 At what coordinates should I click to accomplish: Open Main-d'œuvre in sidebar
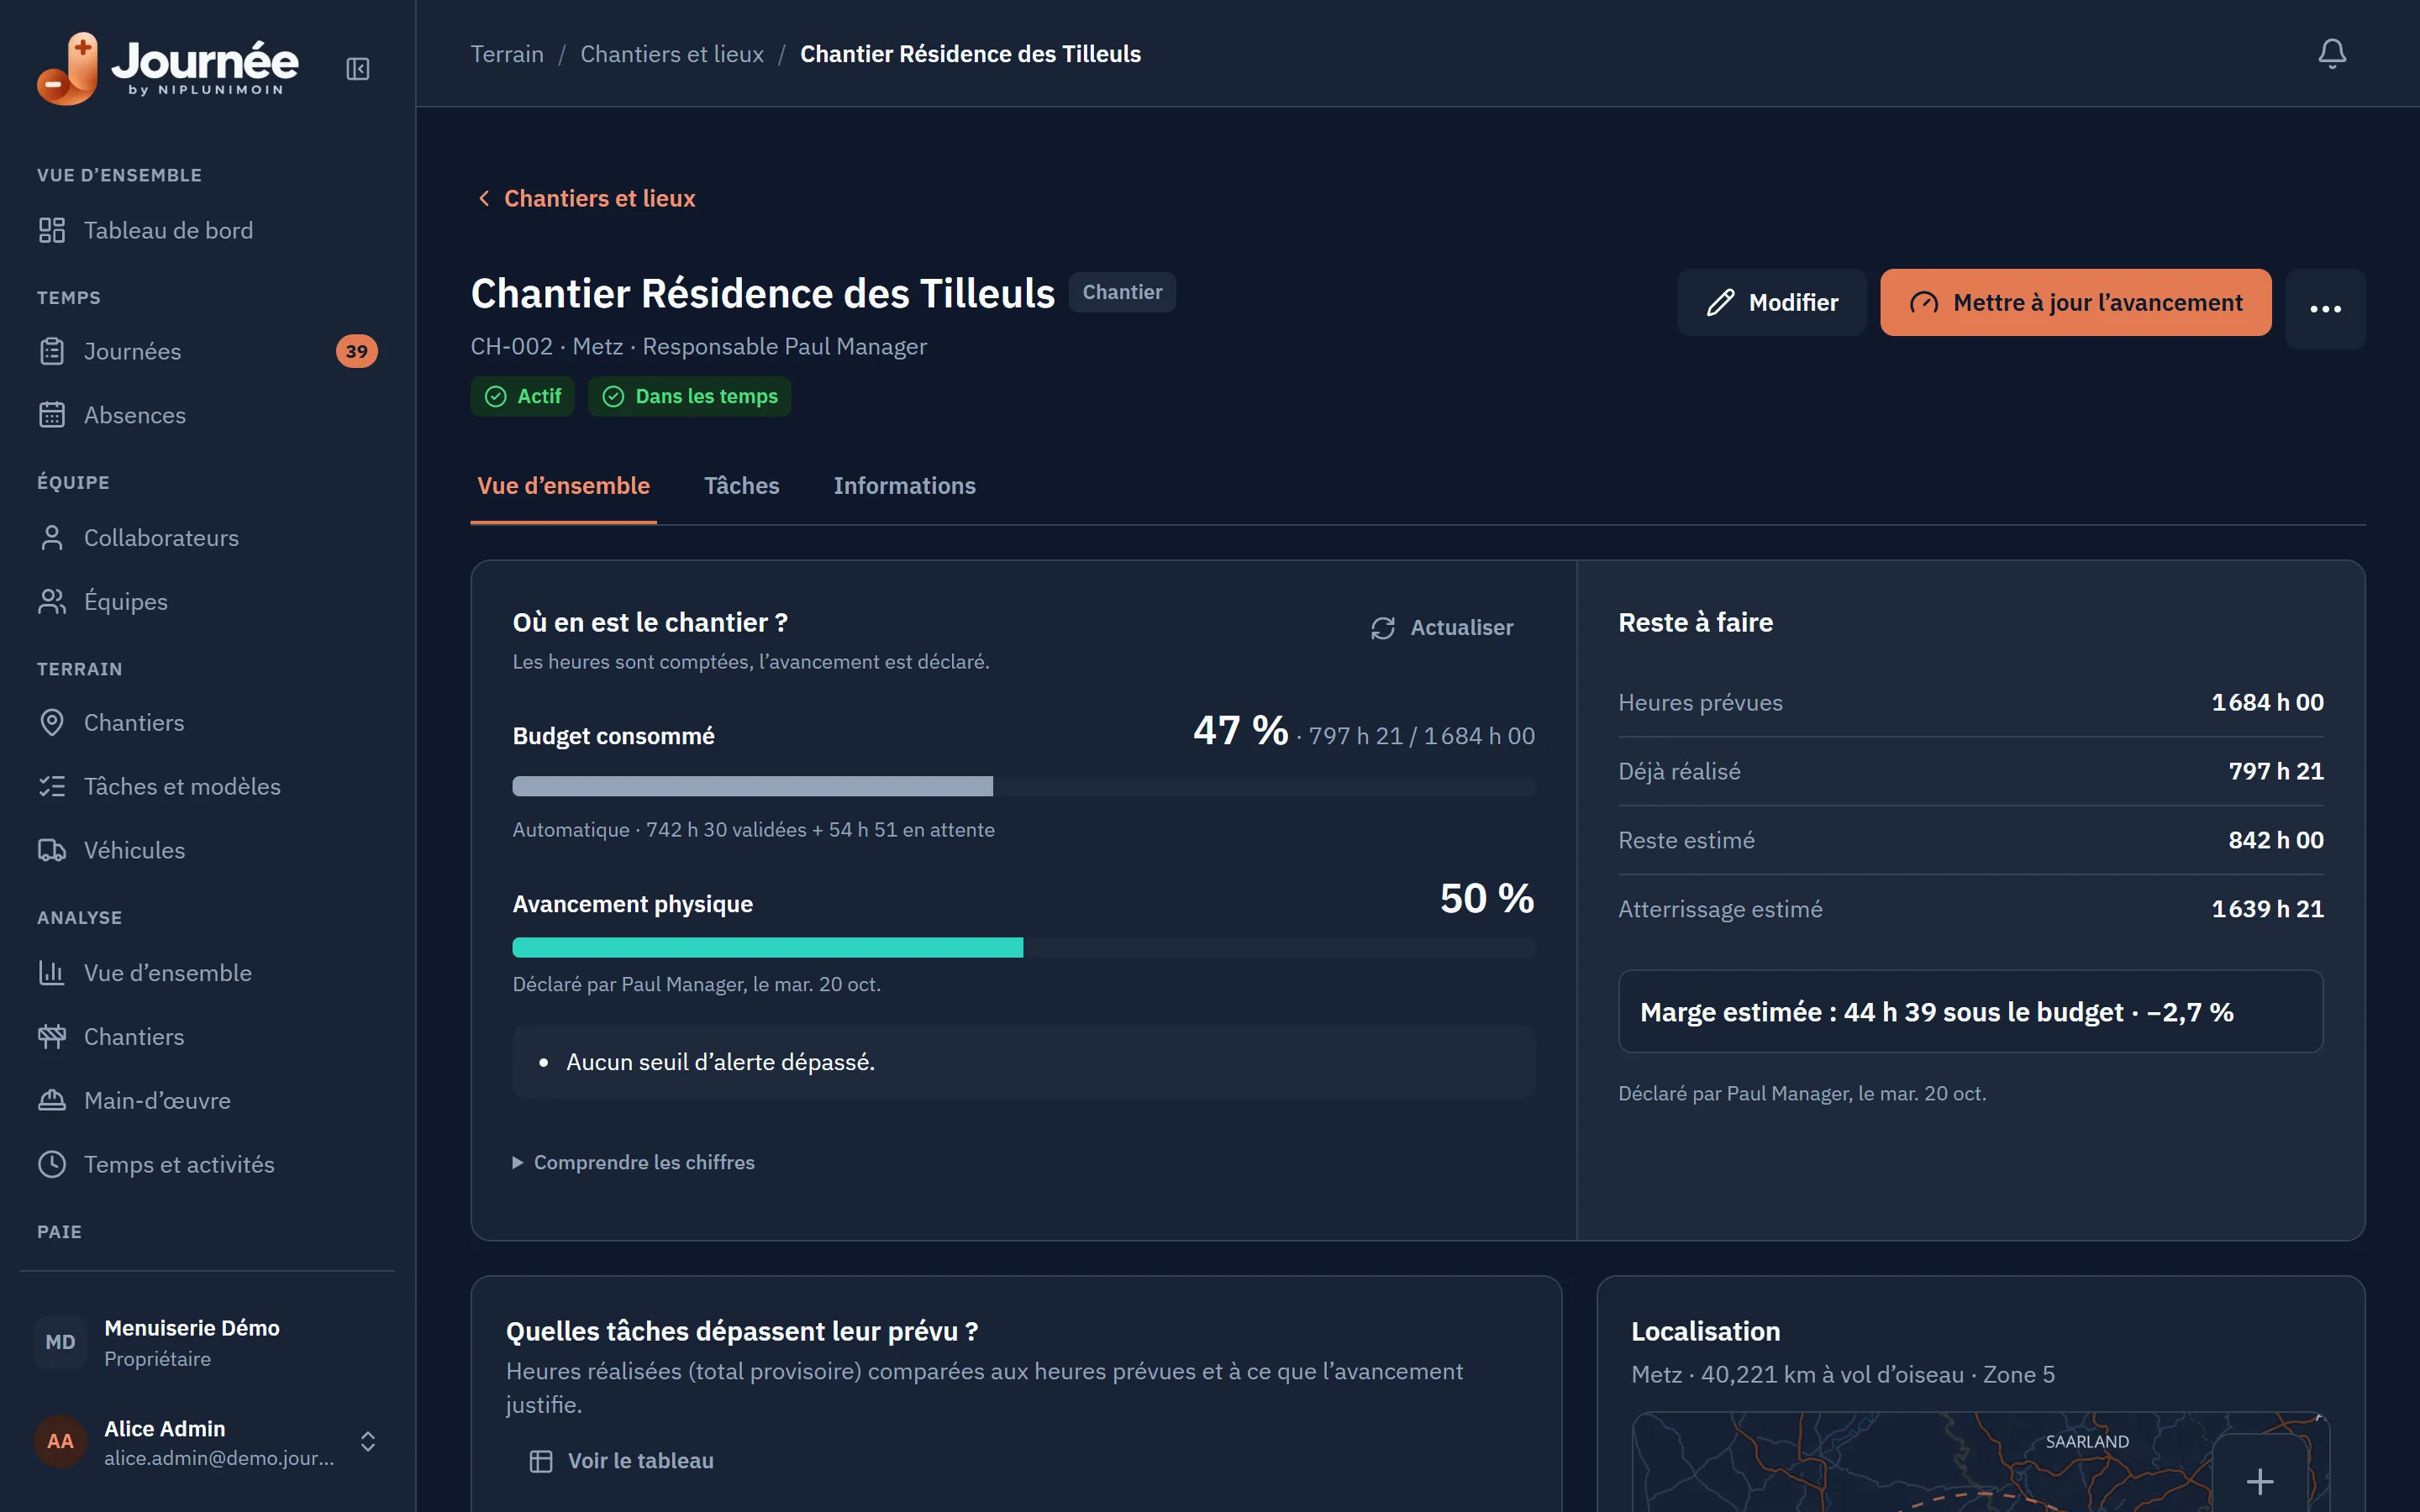click(207, 1101)
